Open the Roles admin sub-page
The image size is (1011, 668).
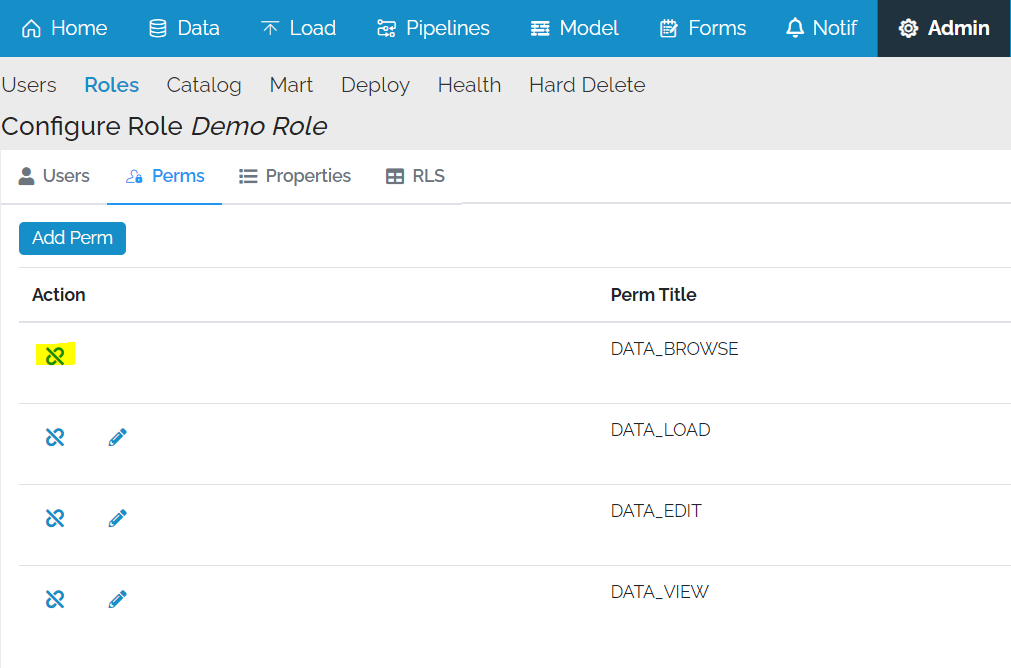click(x=112, y=85)
